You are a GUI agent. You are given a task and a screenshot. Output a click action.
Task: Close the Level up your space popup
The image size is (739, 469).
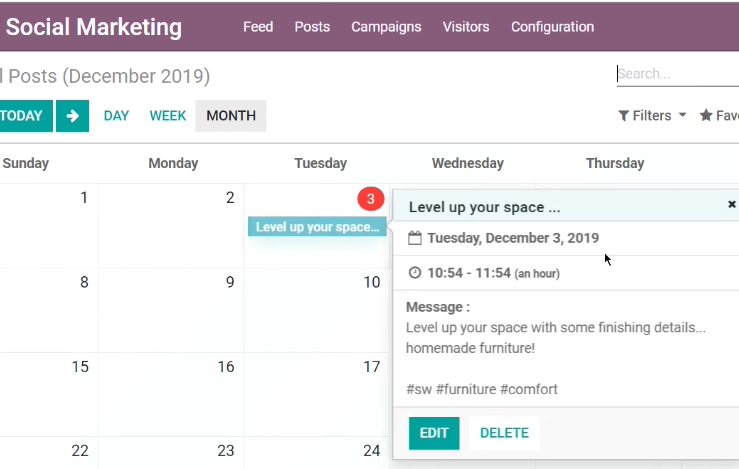731,204
